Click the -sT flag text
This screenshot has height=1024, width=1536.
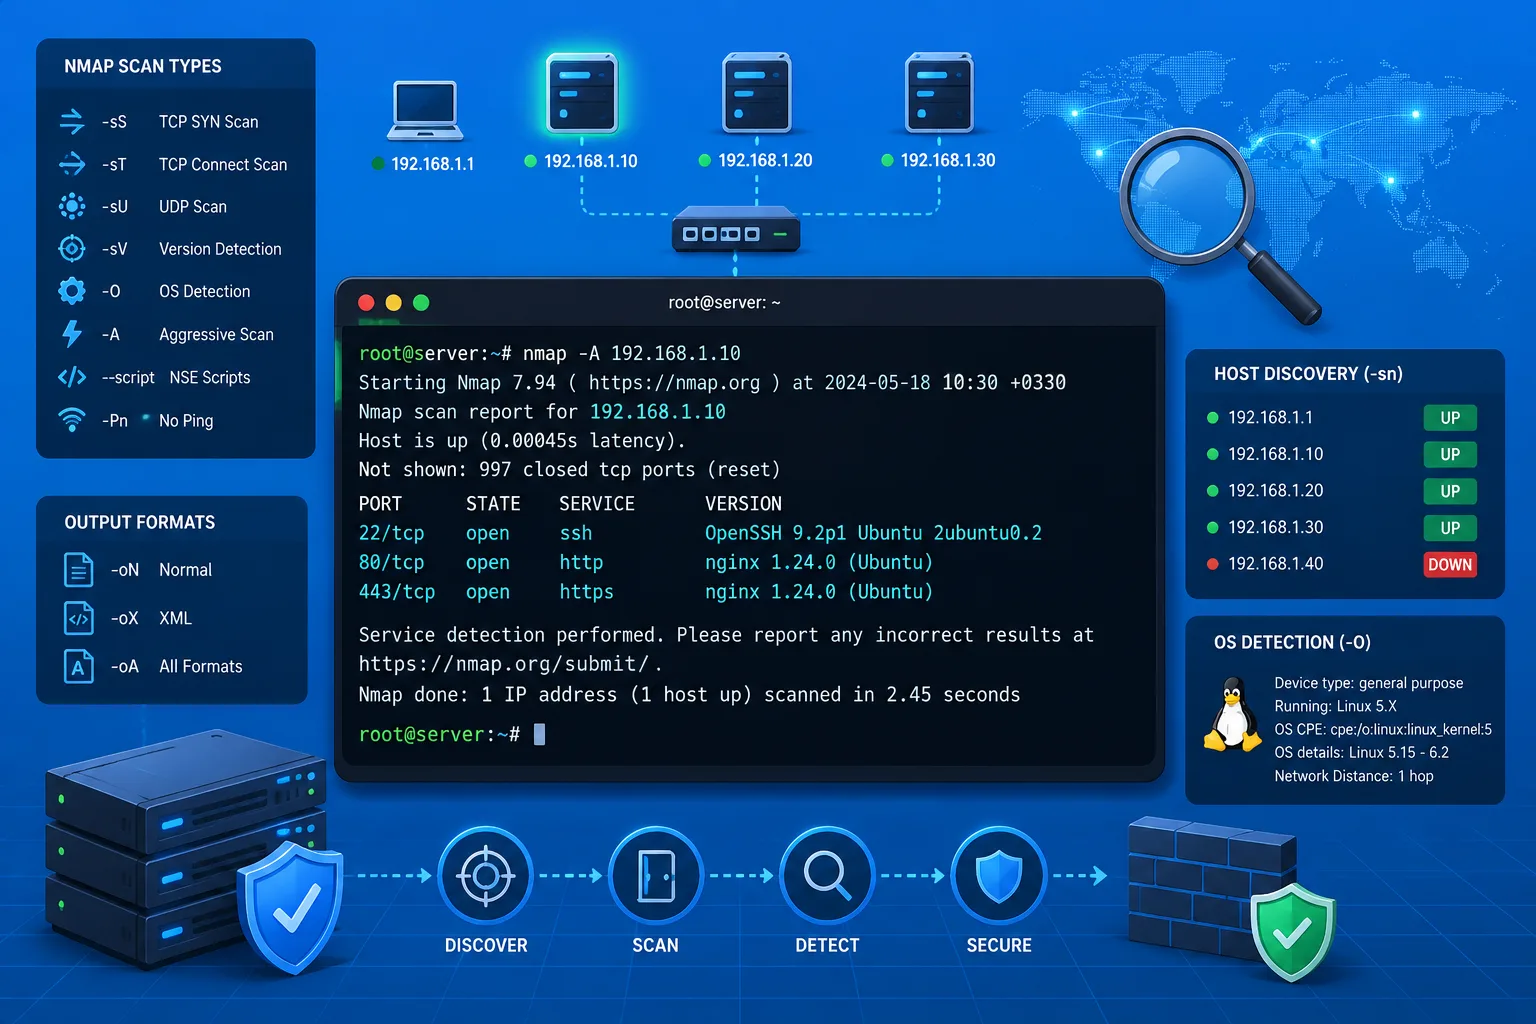tap(114, 164)
